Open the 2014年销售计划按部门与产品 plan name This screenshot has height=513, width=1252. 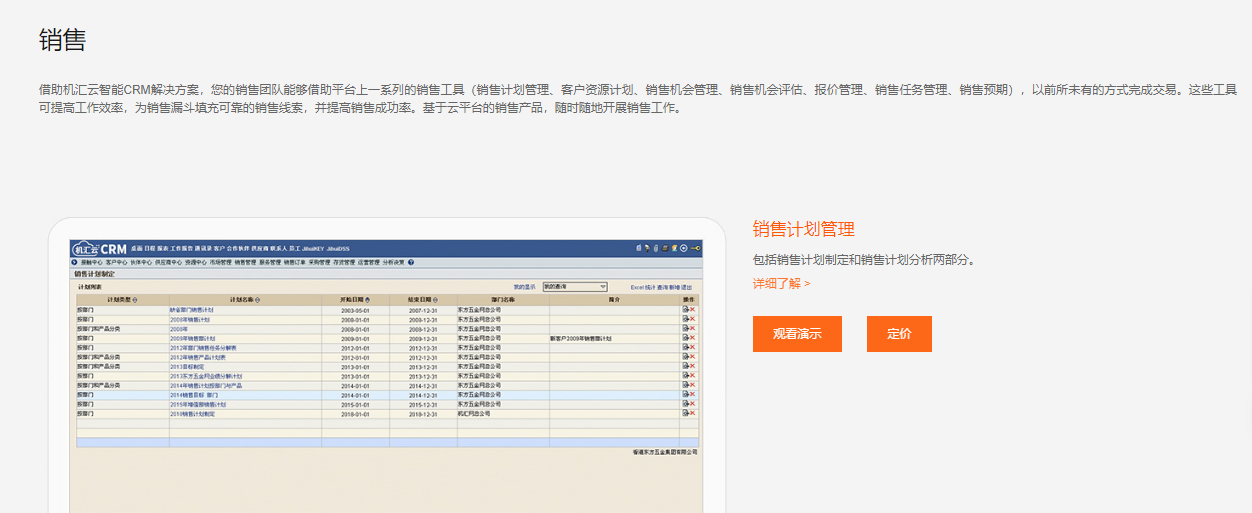(206, 385)
